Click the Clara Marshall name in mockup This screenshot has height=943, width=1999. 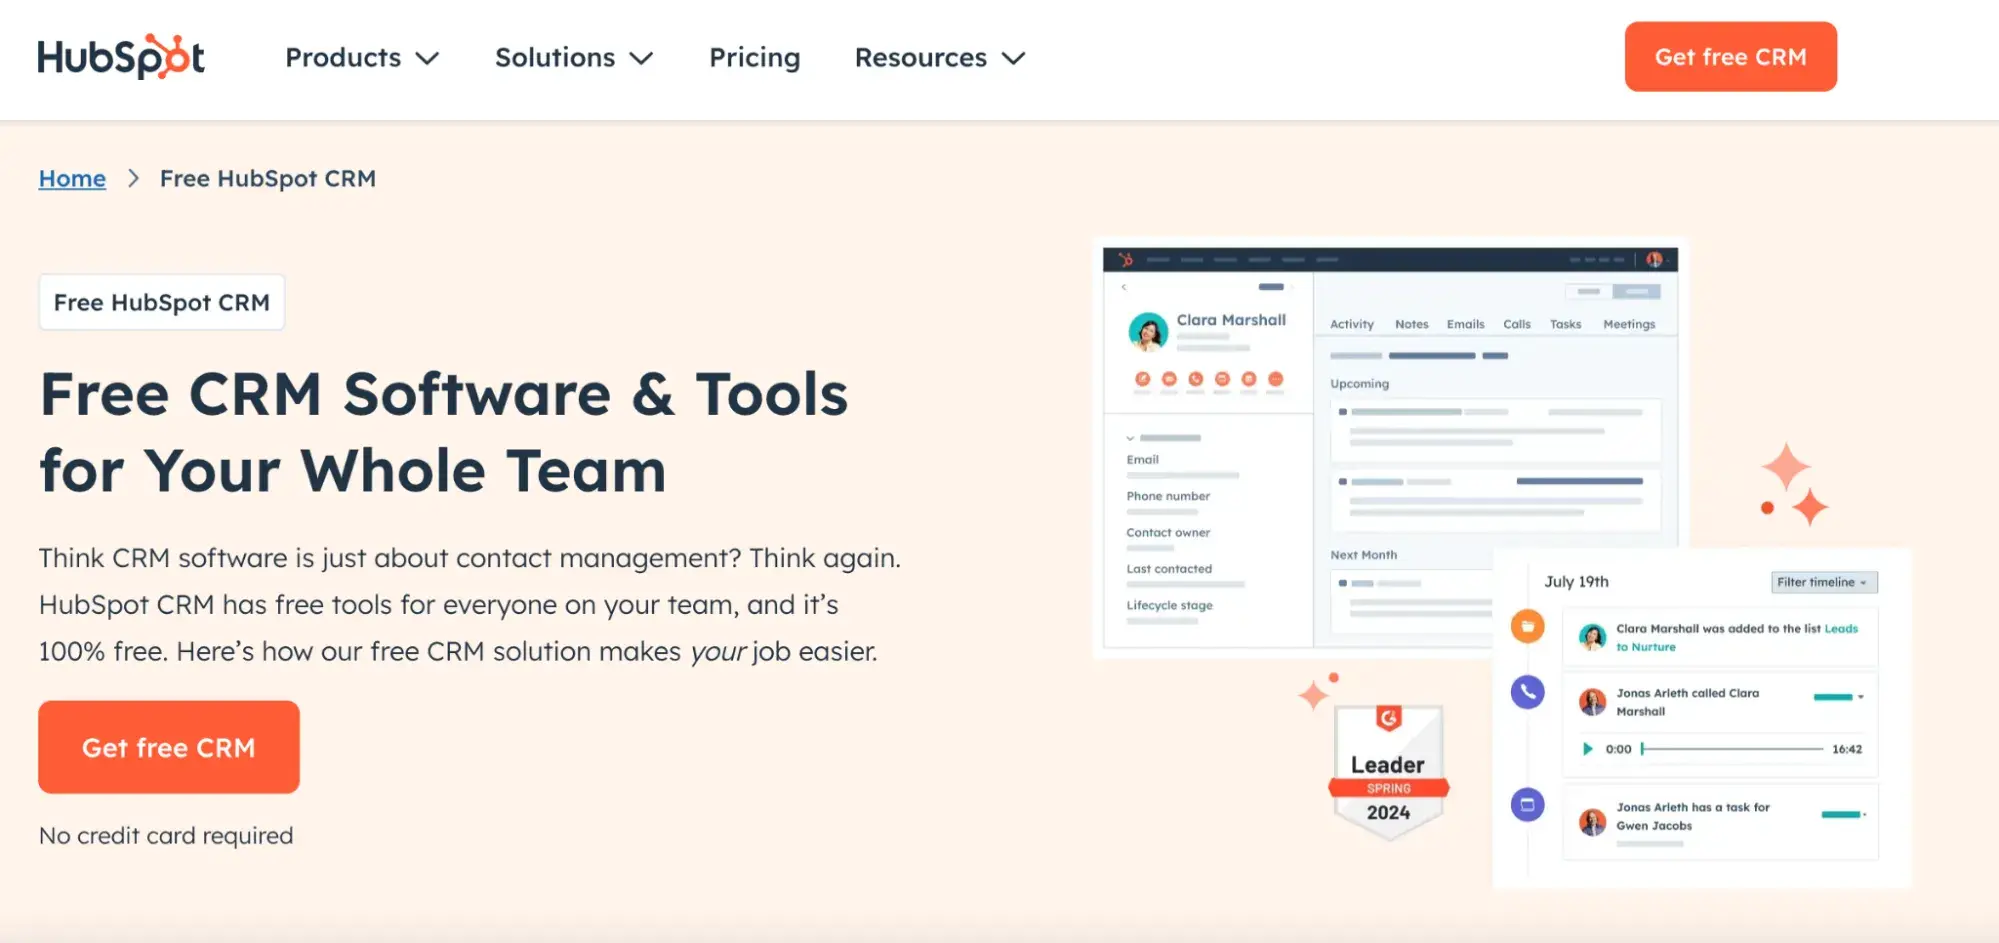(x=1231, y=320)
